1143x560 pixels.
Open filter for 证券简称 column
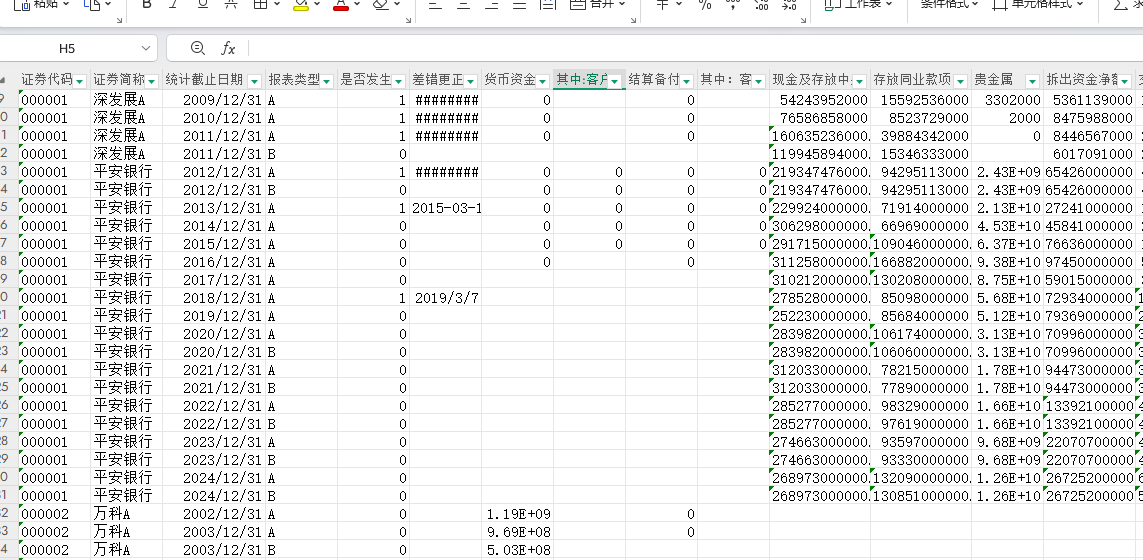(152, 80)
